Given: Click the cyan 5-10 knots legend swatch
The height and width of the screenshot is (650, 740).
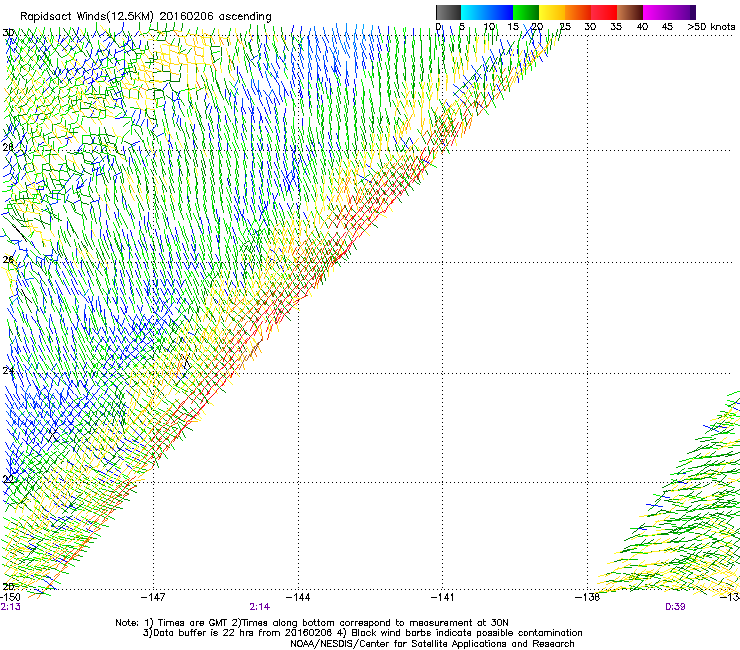Looking at the screenshot, I should (x=473, y=12).
